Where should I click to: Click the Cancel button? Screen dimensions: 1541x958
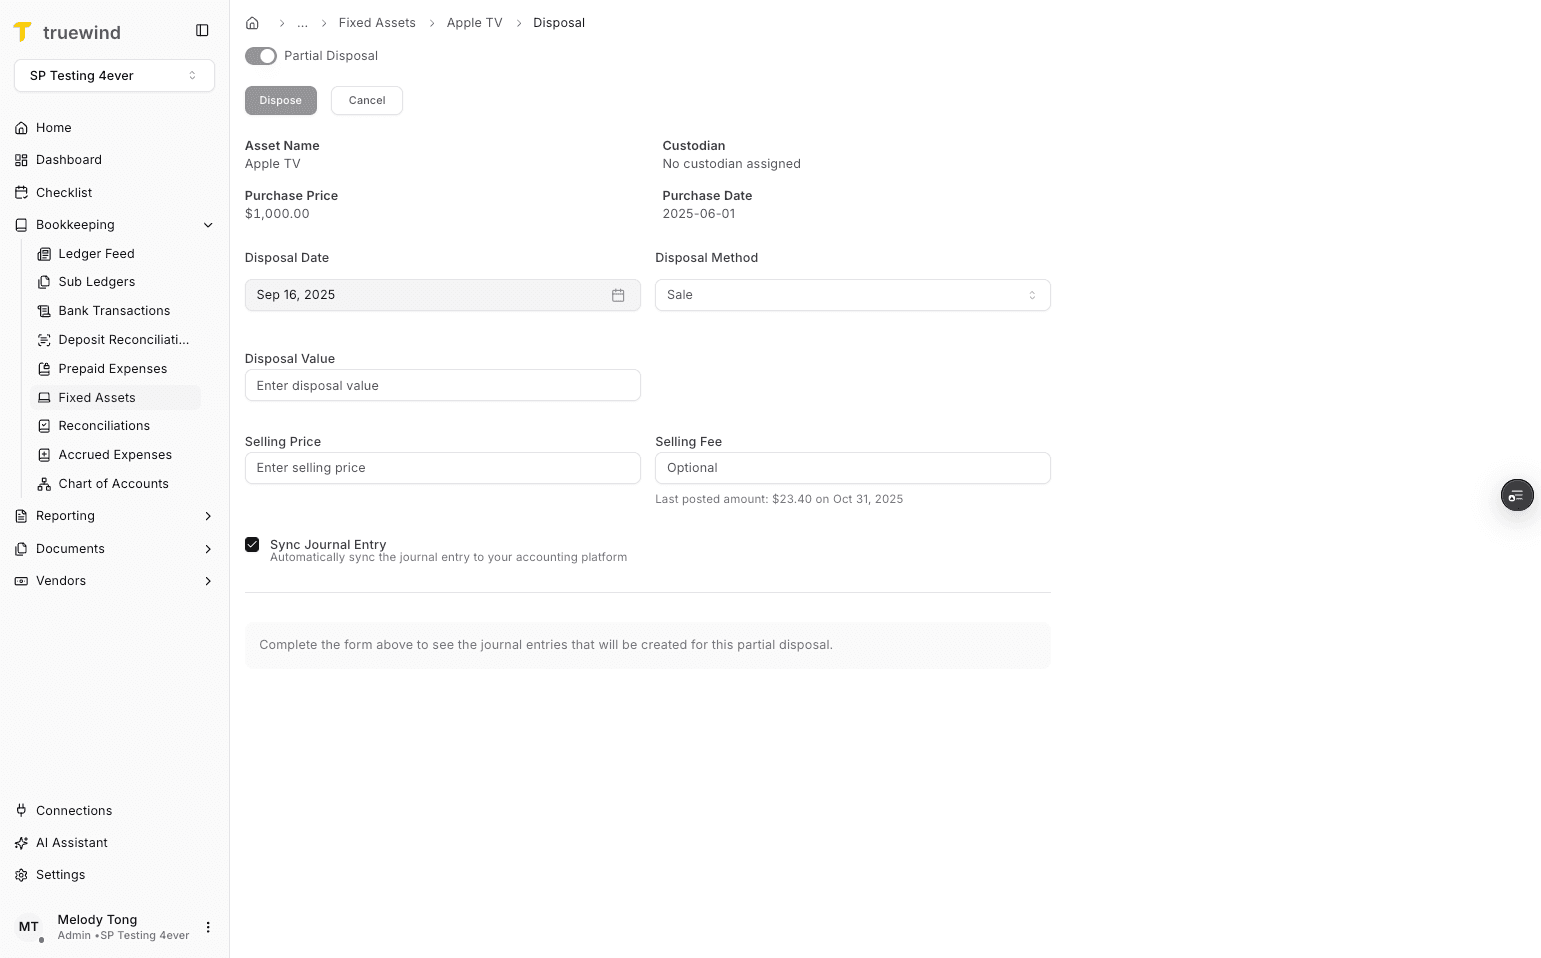click(366, 100)
